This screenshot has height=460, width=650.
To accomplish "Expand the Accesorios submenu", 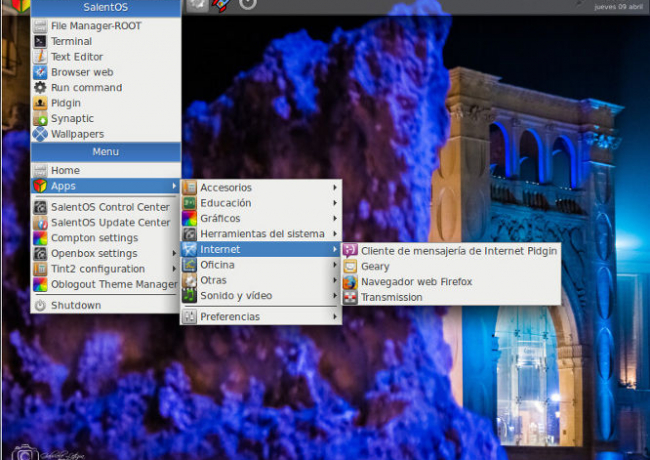I will (226, 188).
